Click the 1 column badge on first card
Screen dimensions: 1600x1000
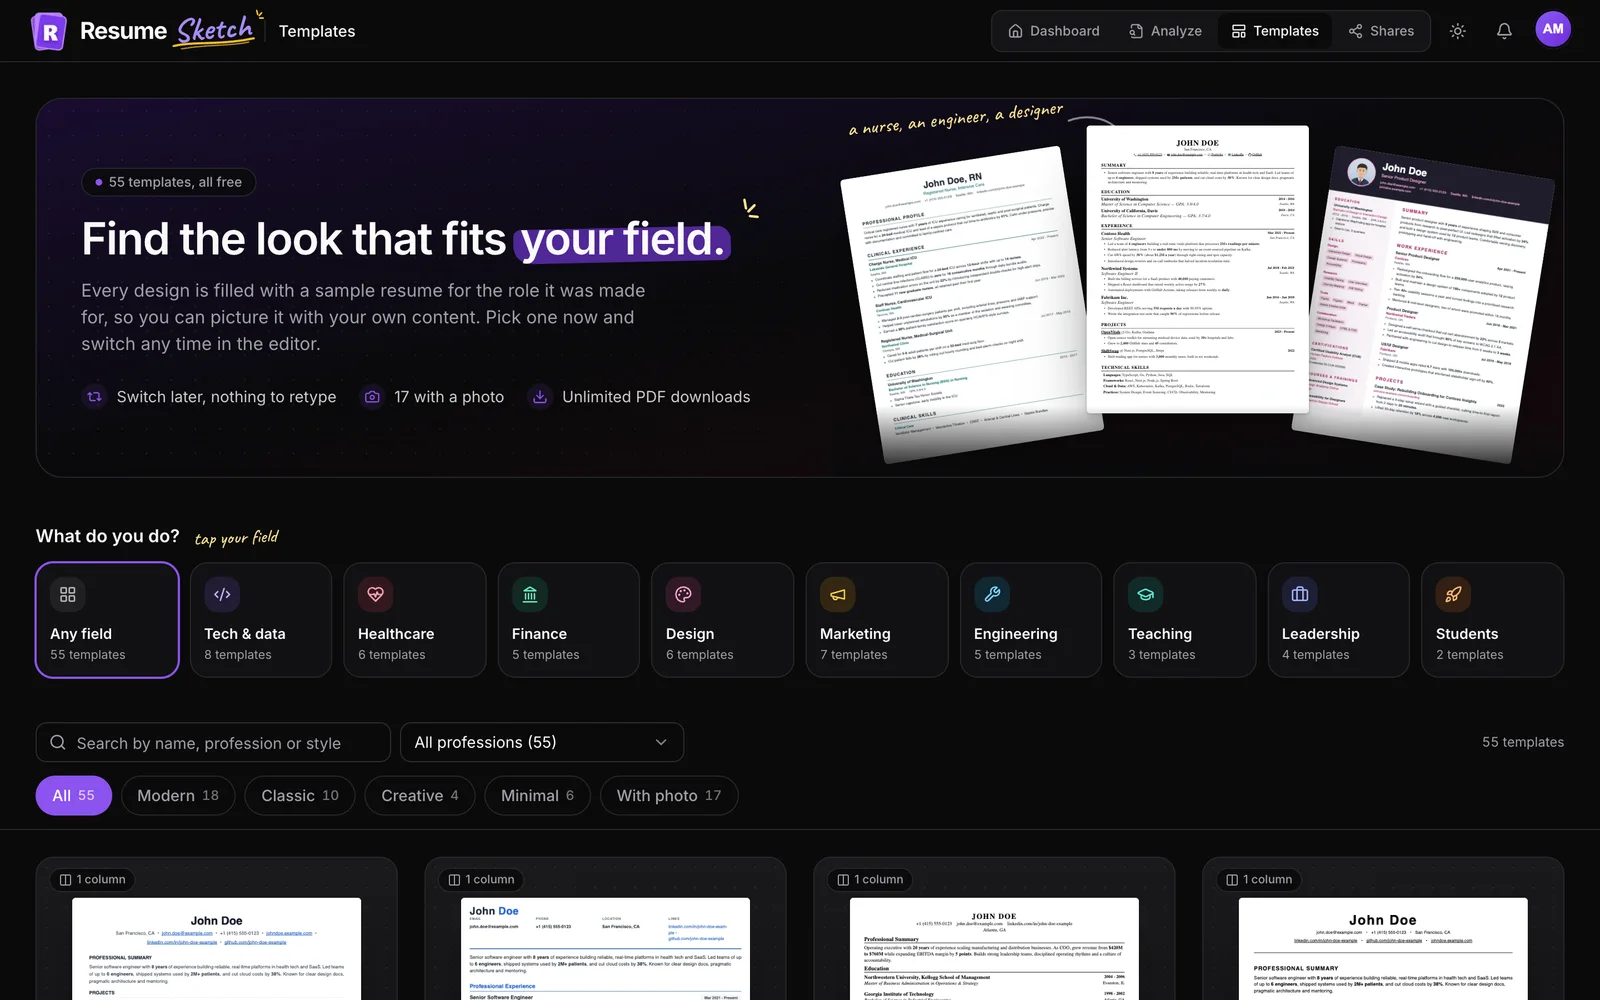[x=92, y=880]
